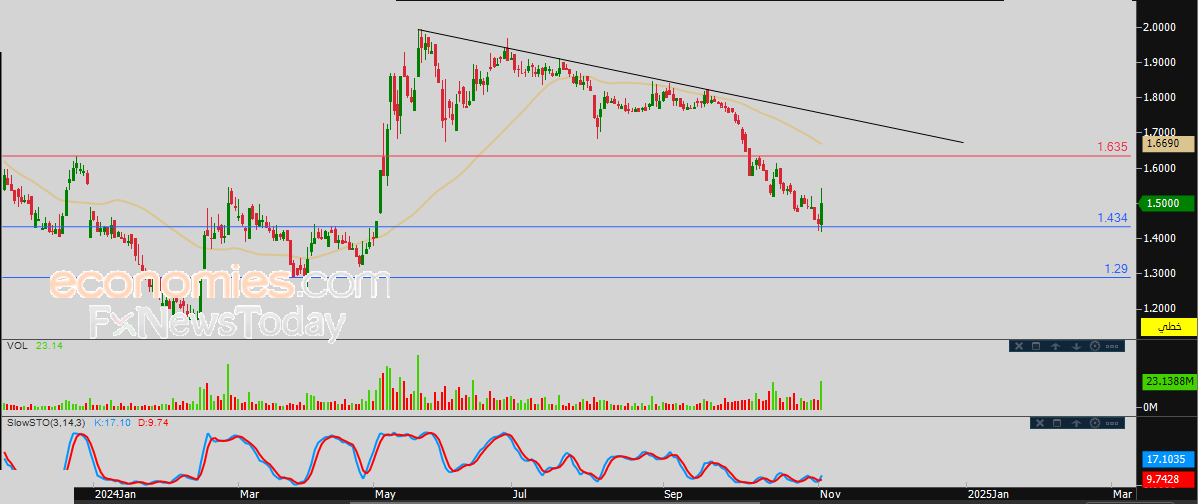Click the Nov date on time axis

(830, 495)
